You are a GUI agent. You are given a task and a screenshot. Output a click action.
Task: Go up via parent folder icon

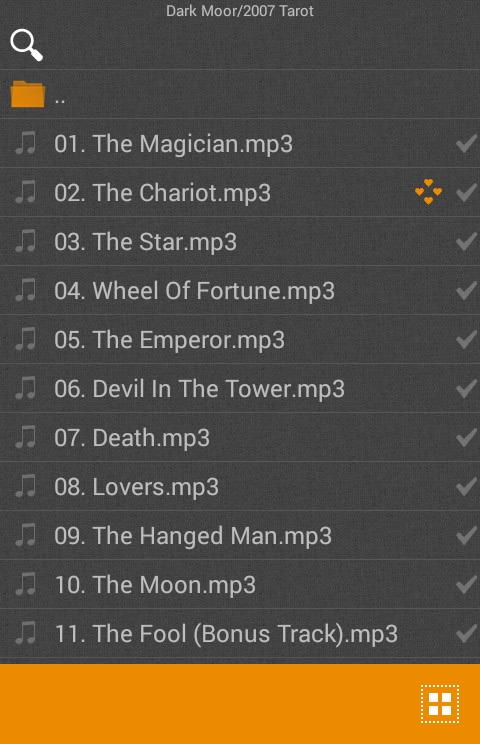pos(28,94)
